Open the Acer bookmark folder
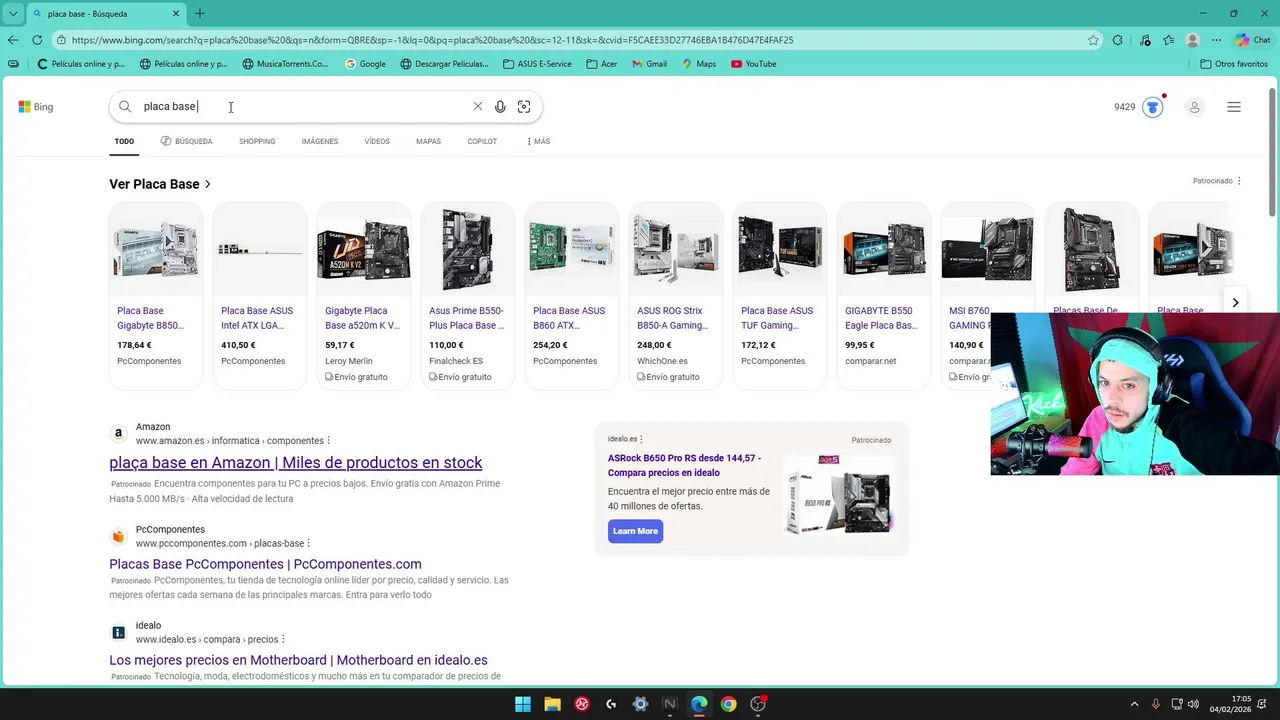 pyautogui.click(x=601, y=64)
